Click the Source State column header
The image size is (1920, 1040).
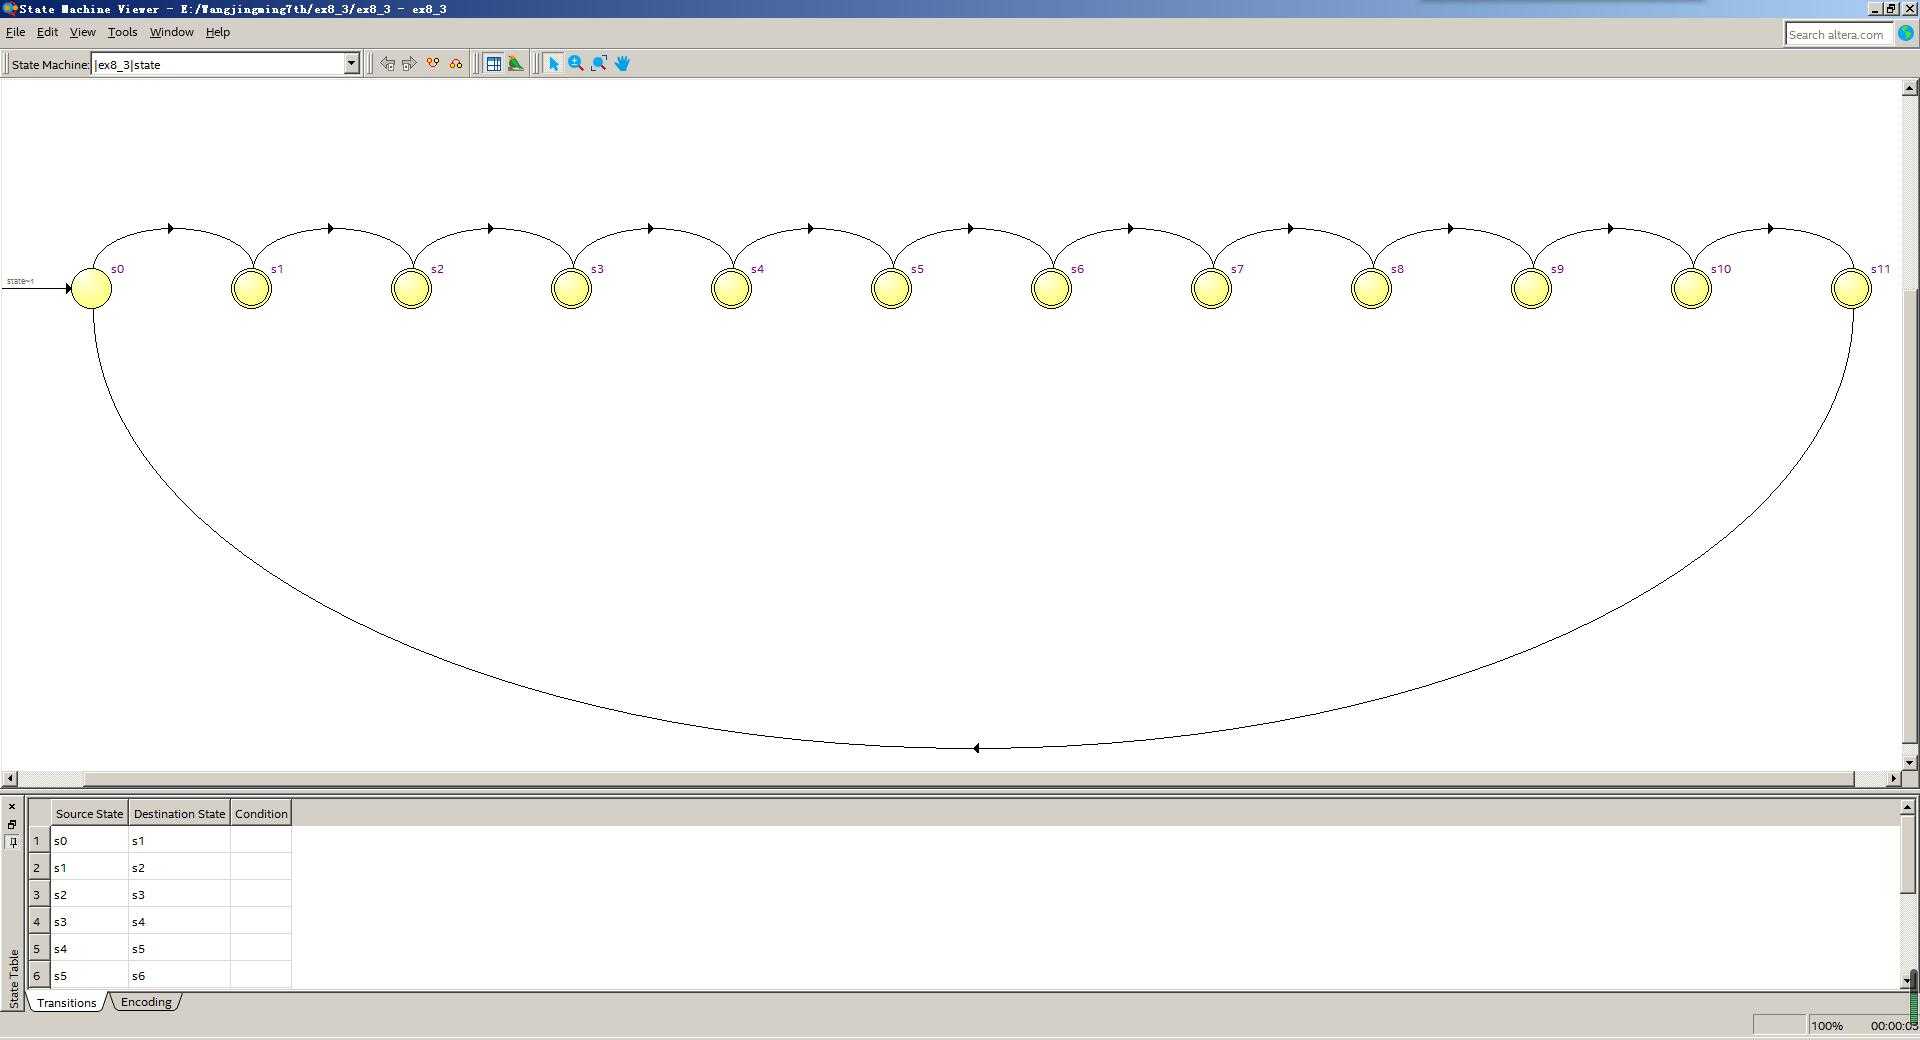tap(89, 813)
